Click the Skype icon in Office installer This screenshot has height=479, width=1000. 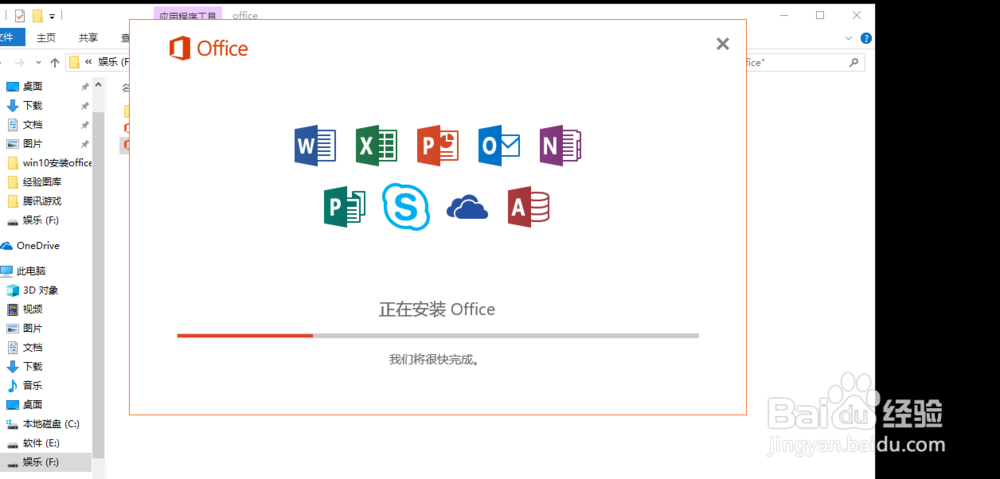tap(406, 207)
